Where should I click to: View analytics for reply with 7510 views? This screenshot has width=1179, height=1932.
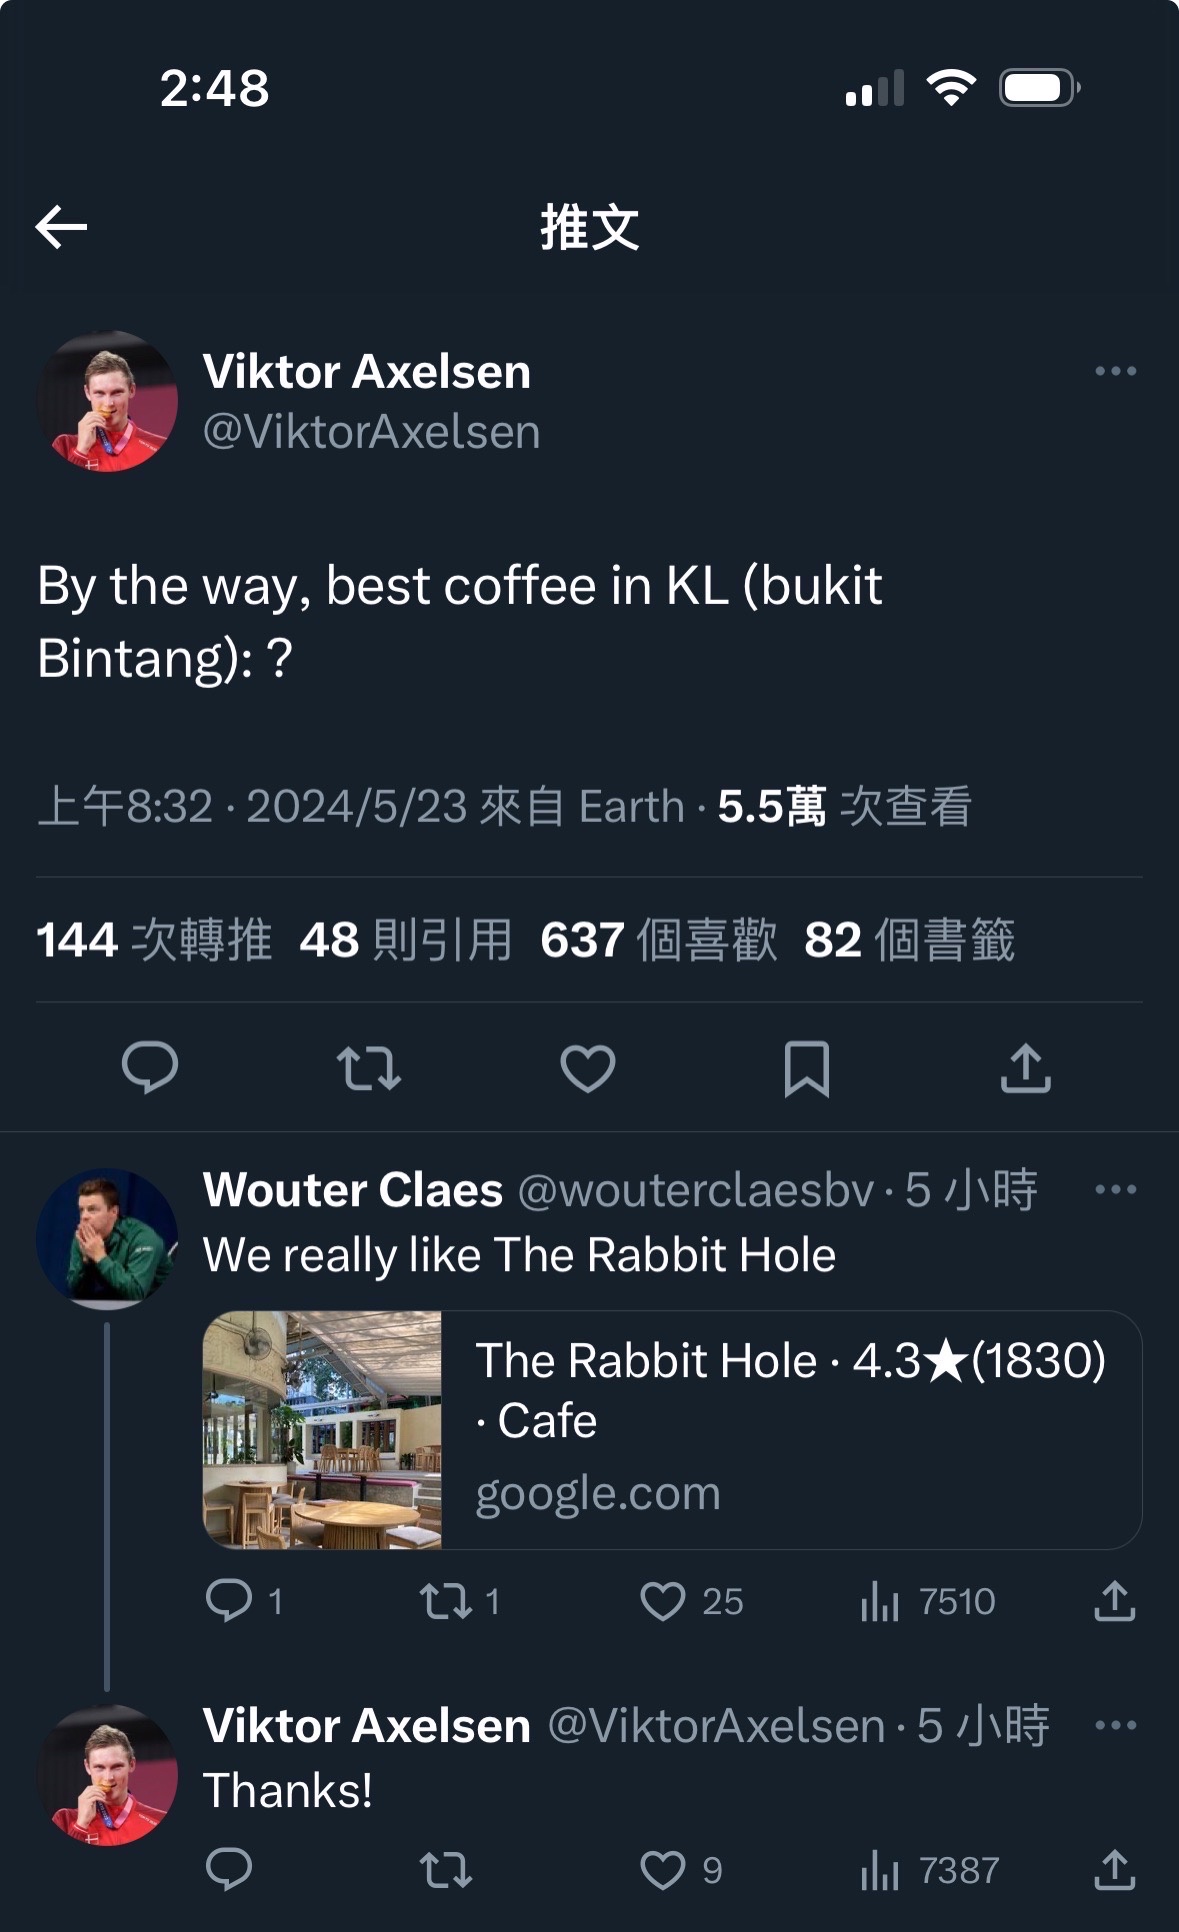click(x=927, y=1601)
